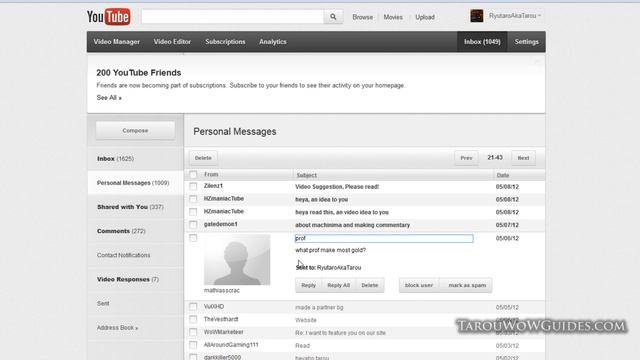Open the 'Website' message from TheVesthardt

click(306, 320)
